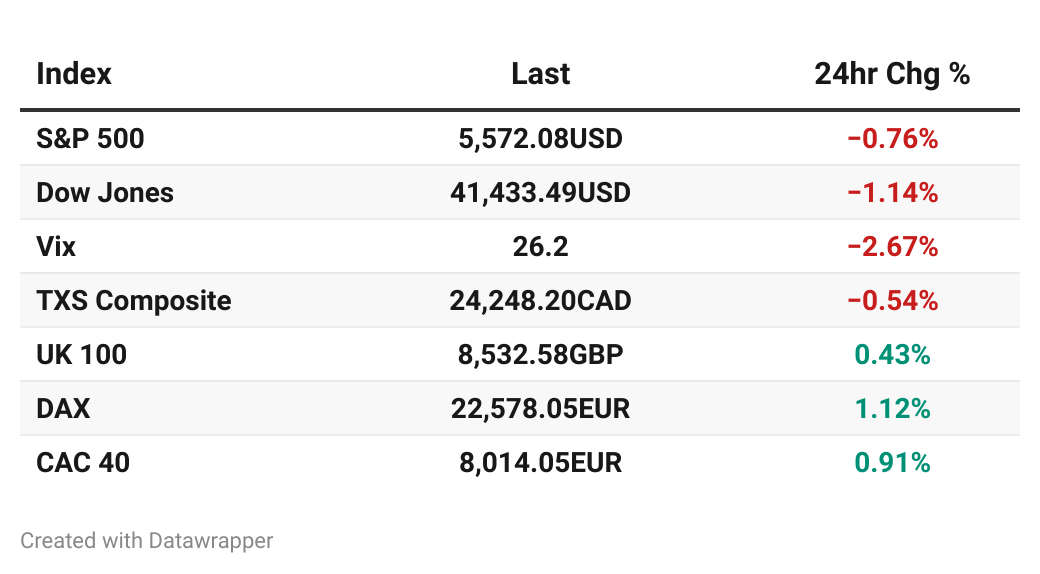Image resolution: width=1040 pixels, height=574 pixels.
Task: Click the green 1.12% change
Action: [893, 409]
